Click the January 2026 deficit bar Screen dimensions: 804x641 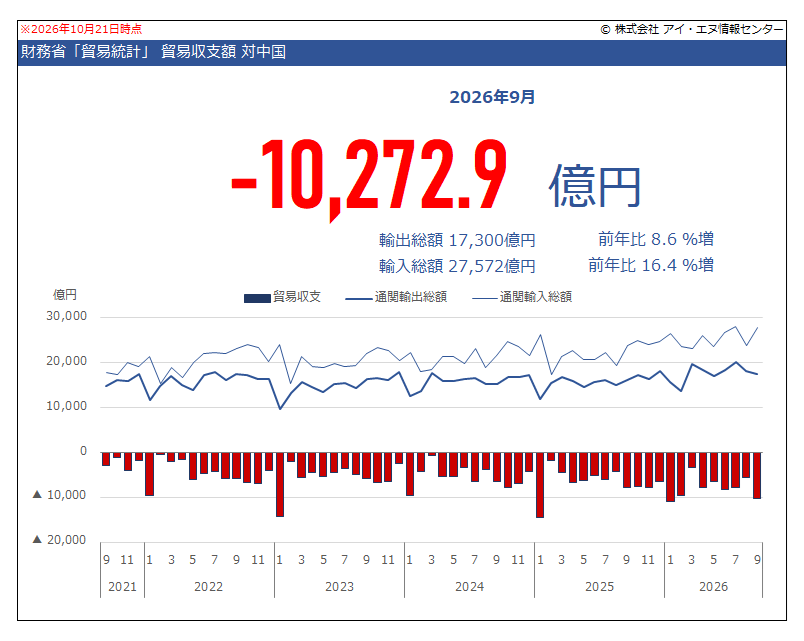click(x=670, y=477)
